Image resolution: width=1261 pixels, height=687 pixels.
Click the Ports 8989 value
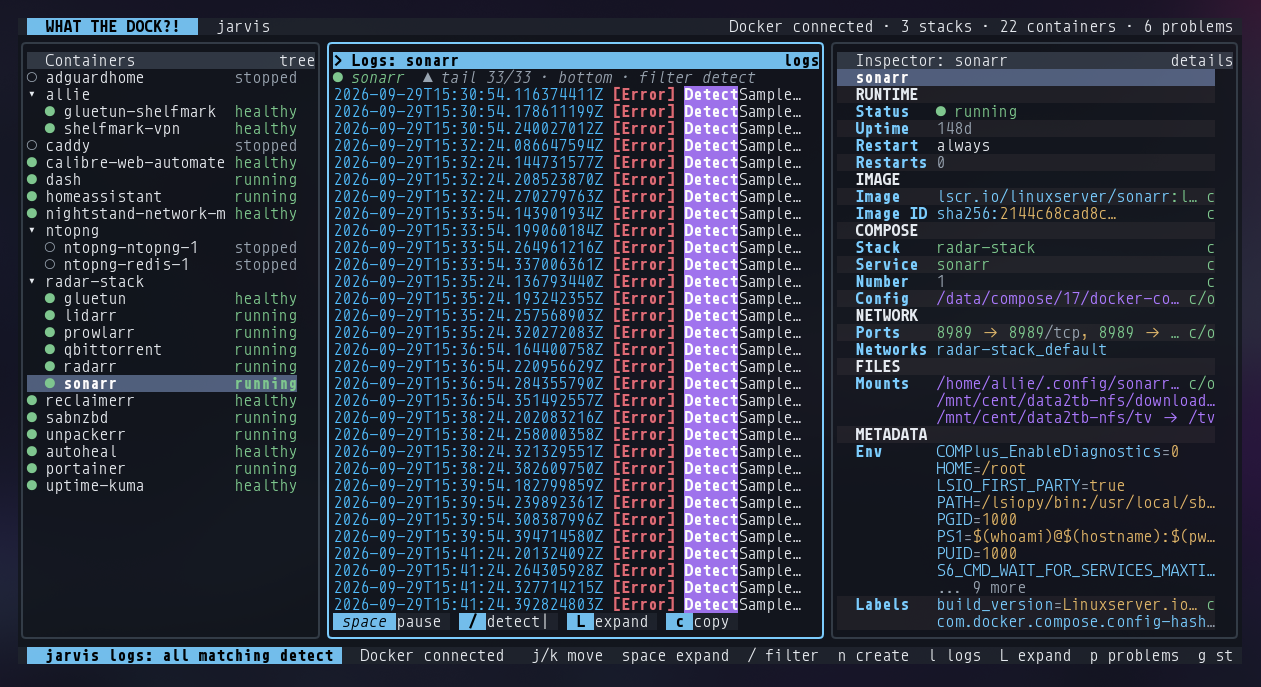(x=1058, y=333)
